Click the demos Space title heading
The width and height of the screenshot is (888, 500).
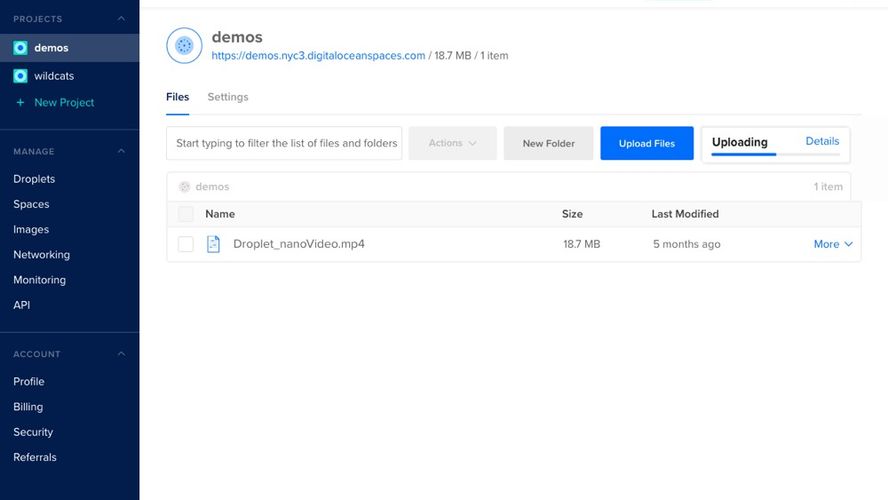coord(237,37)
